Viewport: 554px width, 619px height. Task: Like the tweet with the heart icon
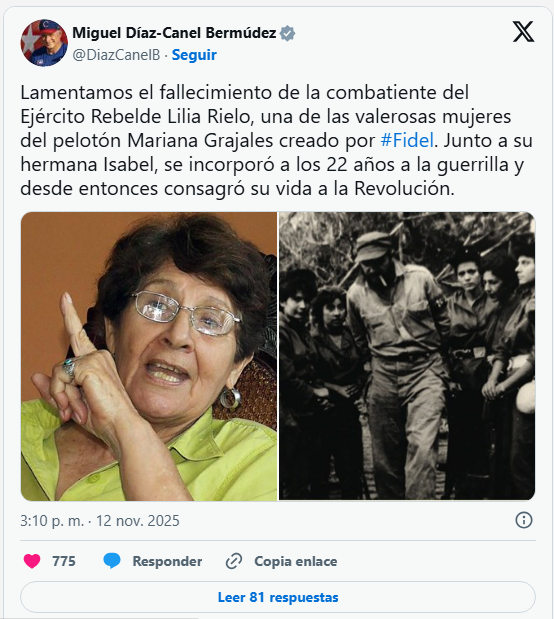tap(32, 561)
